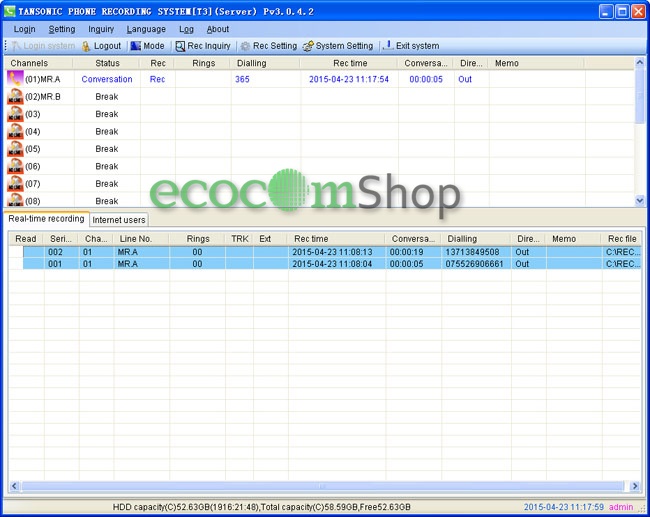Click Break status of channel (02)MR.B
Screen dimensions: 650x517
(x=107, y=97)
